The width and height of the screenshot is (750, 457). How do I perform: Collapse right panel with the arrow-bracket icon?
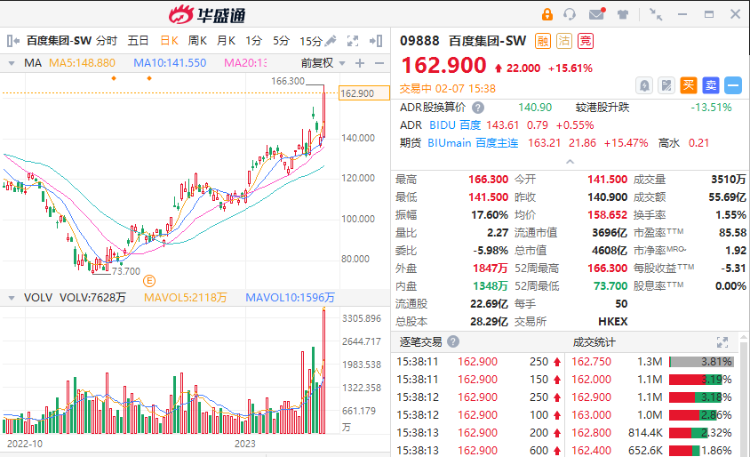point(376,41)
